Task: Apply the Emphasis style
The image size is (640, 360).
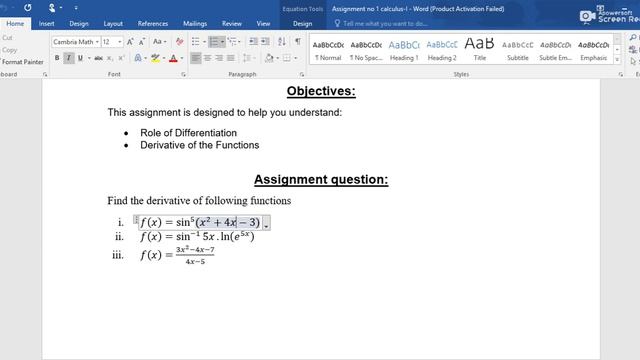Action: (593, 51)
